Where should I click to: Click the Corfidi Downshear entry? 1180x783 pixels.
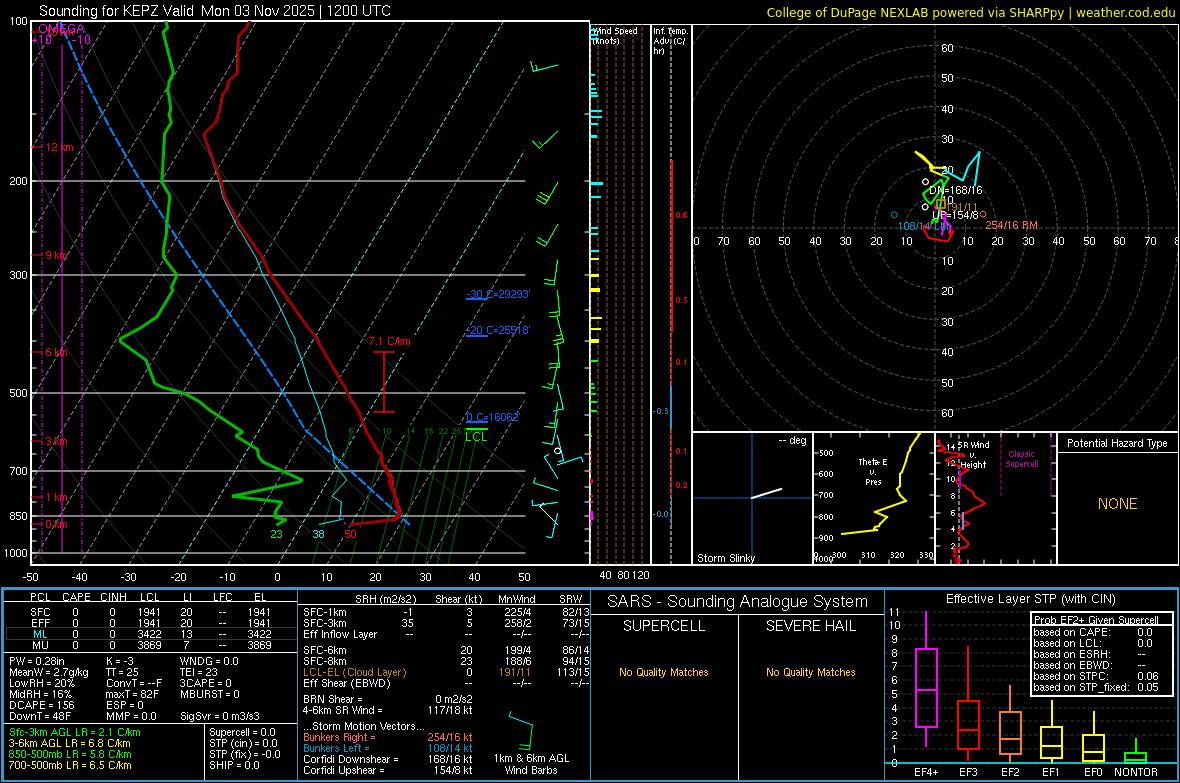coord(388,759)
